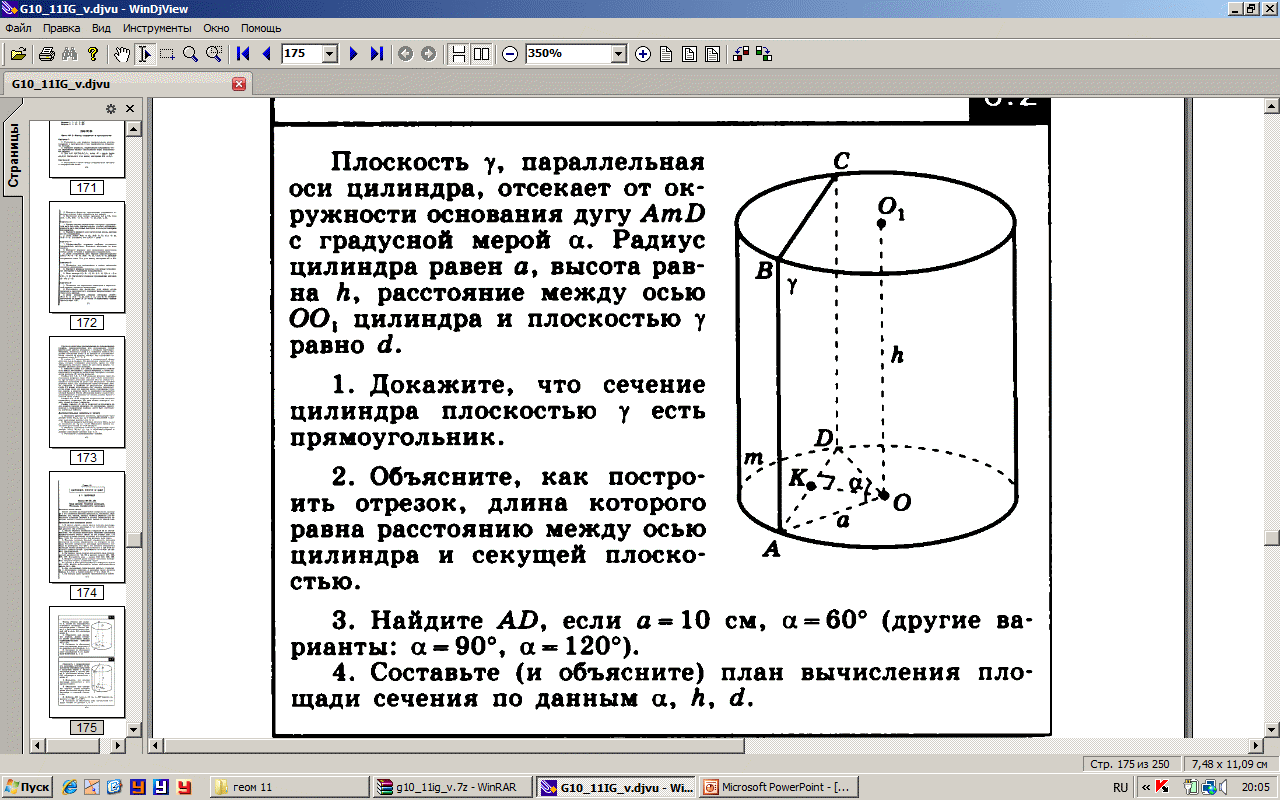
Task: Select the magnifier Zoom tool
Action: 190,54
